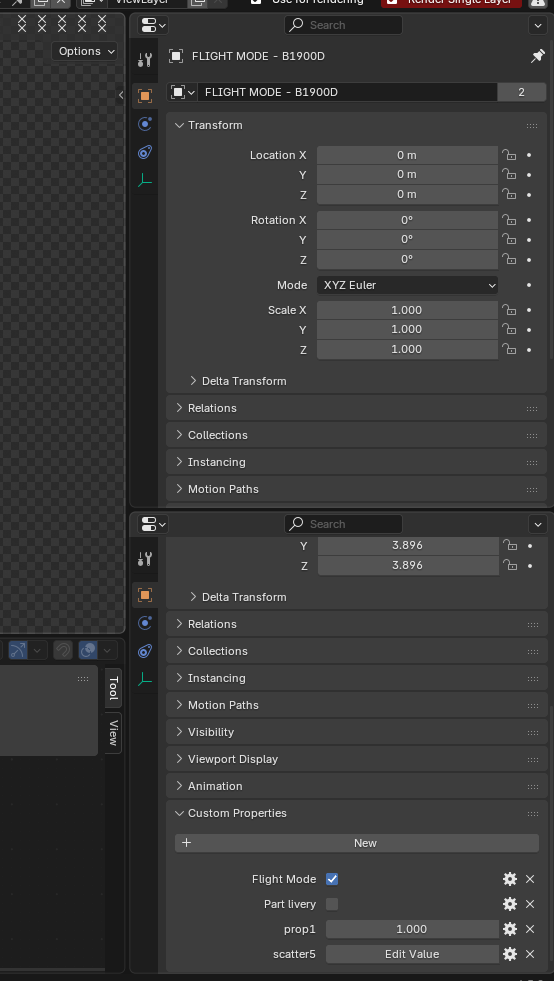This screenshot has width=554, height=981.
Task: Open Object Data tab in lower Properties editor
Action: tap(145, 679)
